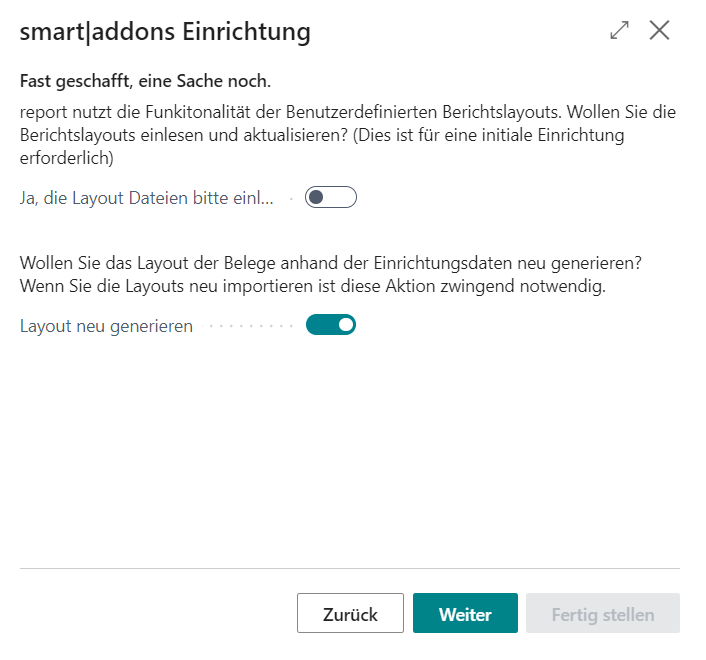Click the 'Ja, die Layout Dateien bitte einl...' label

[x=146, y=198]
